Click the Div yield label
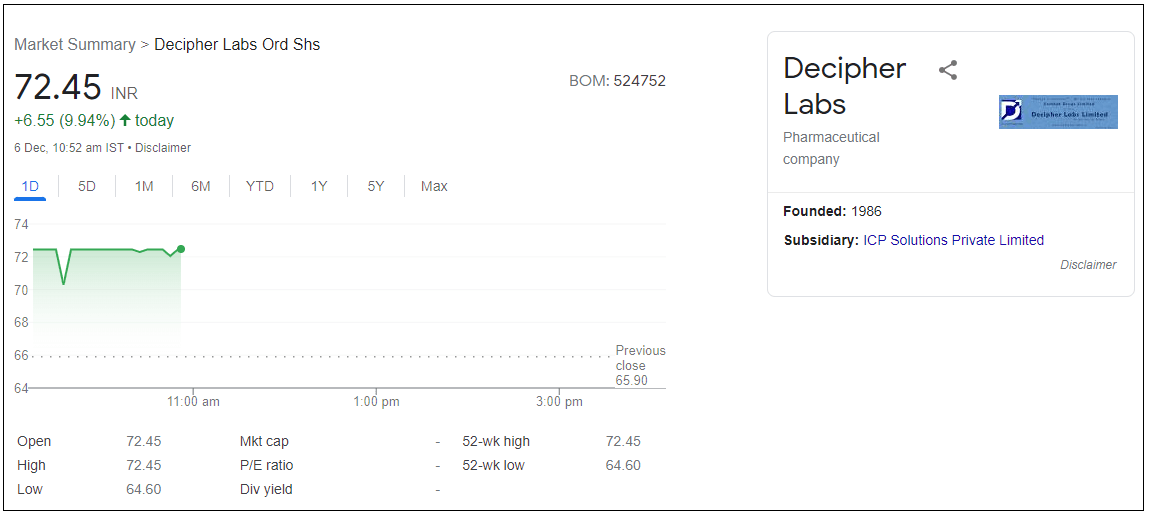 (266, 489)
